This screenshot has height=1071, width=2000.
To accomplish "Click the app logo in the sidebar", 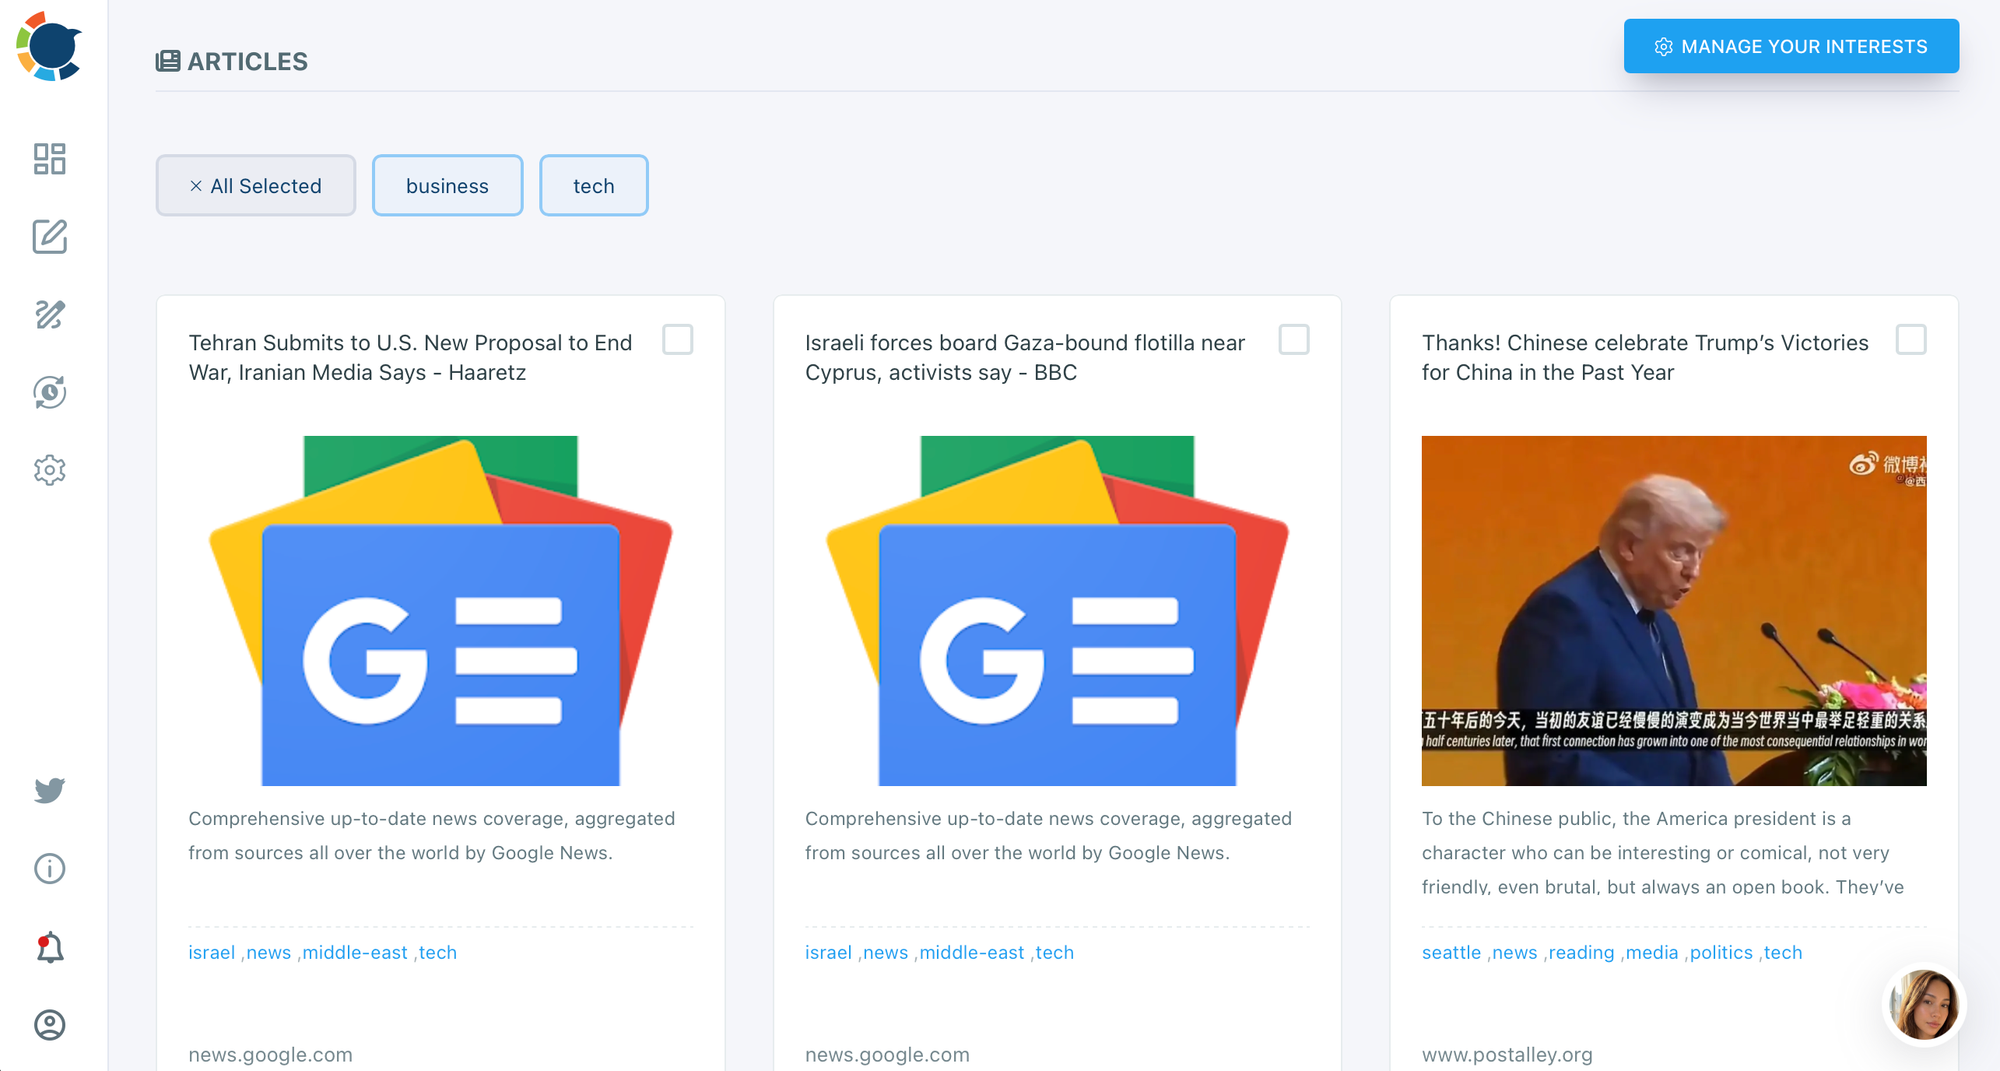I will click(49, 46).
